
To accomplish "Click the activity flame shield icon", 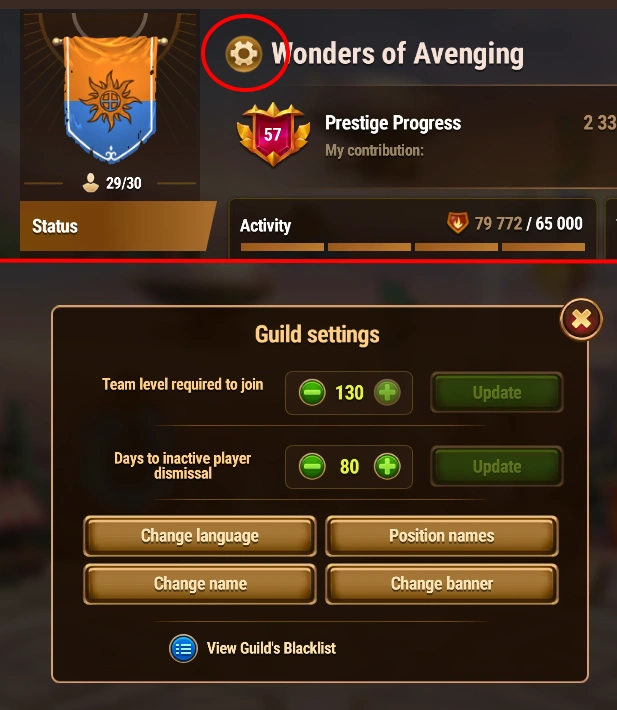I will click(x=457, y=223).
